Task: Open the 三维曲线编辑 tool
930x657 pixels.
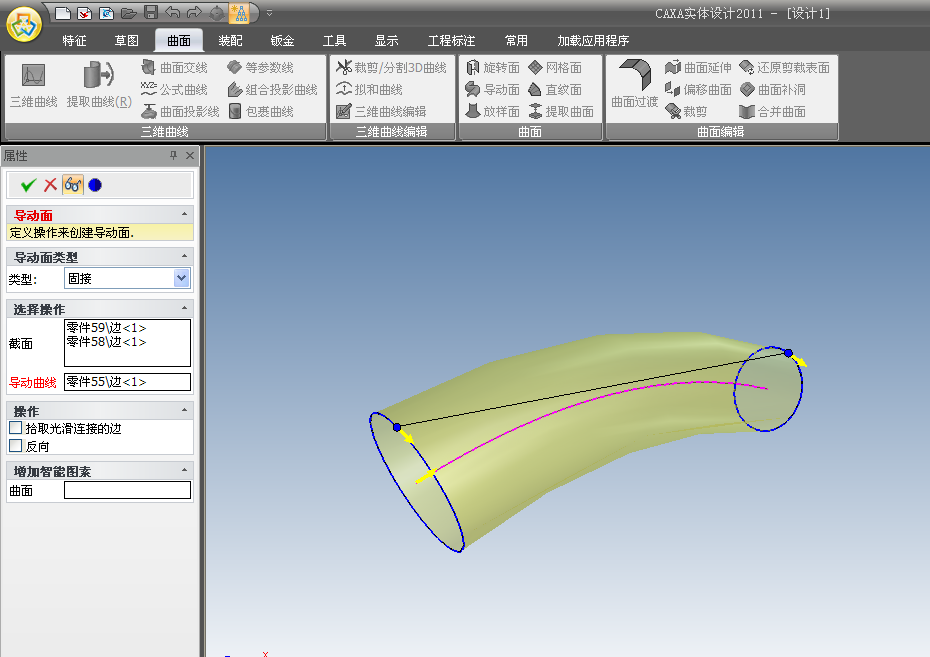Action: [x=381, y=111]
